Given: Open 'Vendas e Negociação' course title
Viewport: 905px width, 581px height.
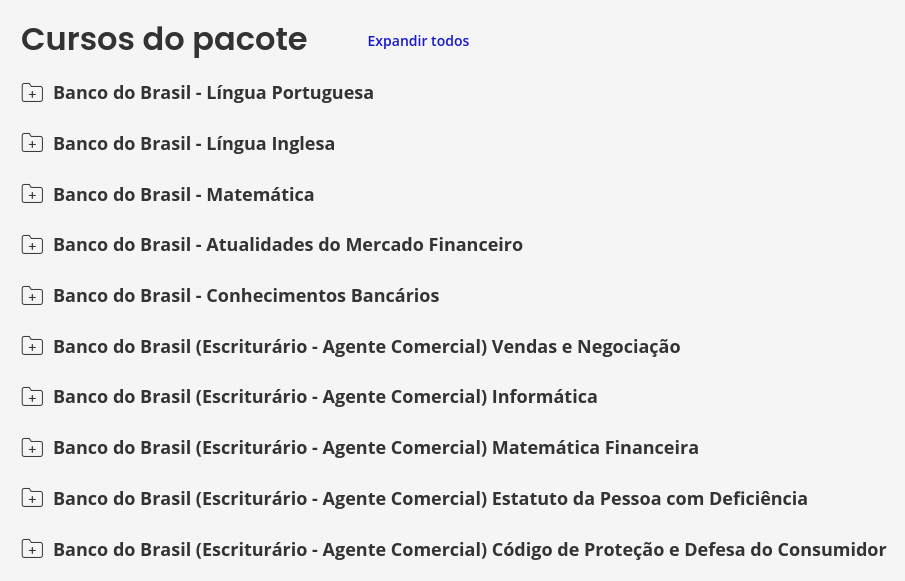Looking at the screenshot, I should pos(586,347).
